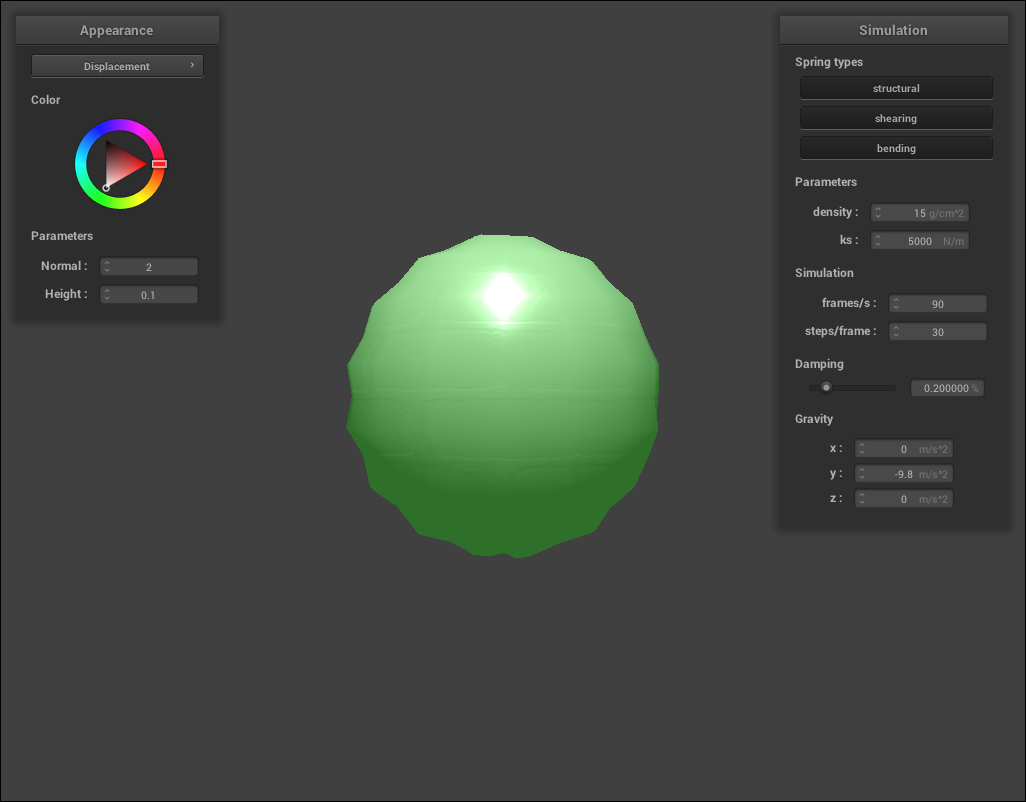This screenshot has width=1026, height=802.
Task: Click the Simulation panel title bar
Action: [893, 30]
